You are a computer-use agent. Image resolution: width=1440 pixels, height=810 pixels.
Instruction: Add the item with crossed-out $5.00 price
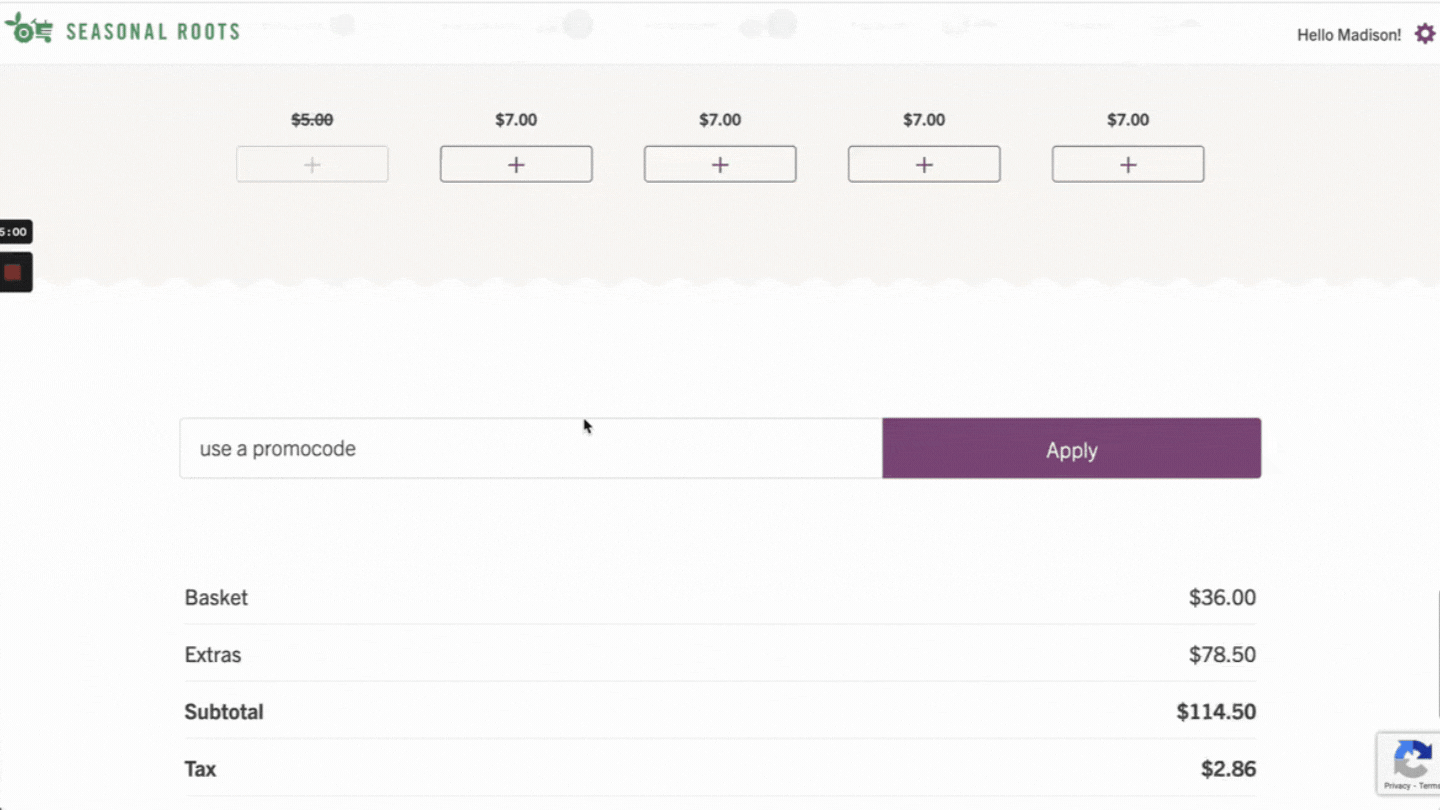pyautogui.click(x=312, y=165)
